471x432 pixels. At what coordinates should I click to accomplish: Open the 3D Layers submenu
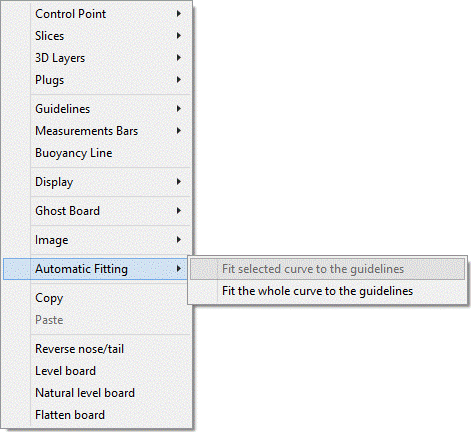click(97, 58)
